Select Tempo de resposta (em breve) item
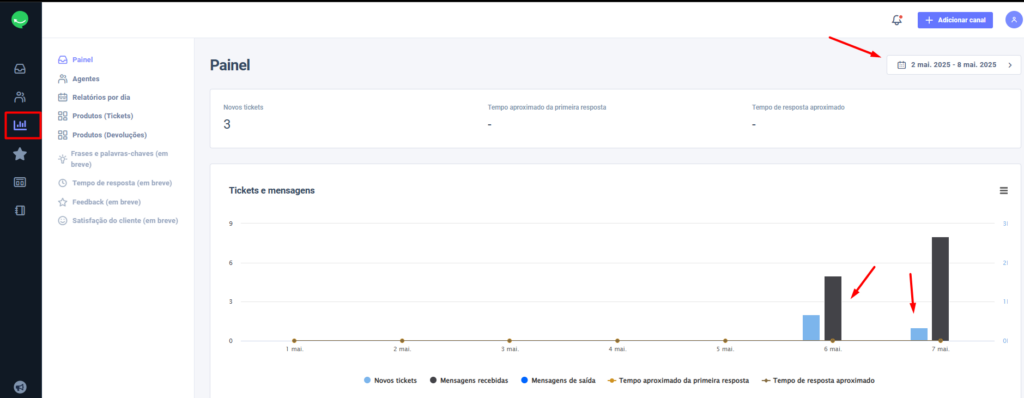The height and width of the screenshot is (398, 1024). (x=122, y=183)
